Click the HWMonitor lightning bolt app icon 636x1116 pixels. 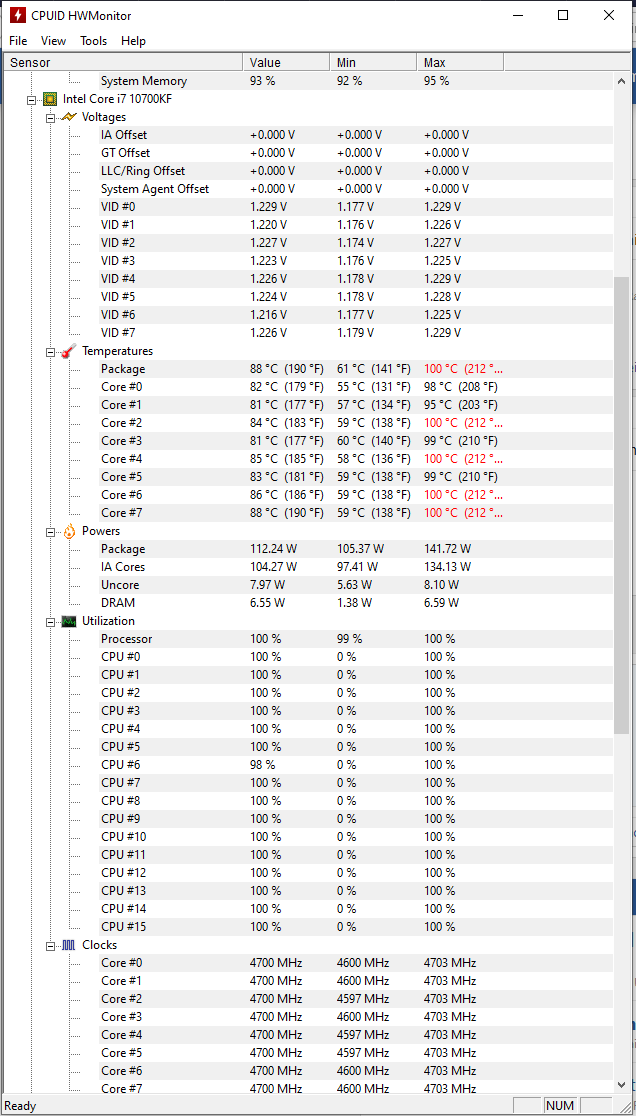pyautogui.click(x=17, y=15)
